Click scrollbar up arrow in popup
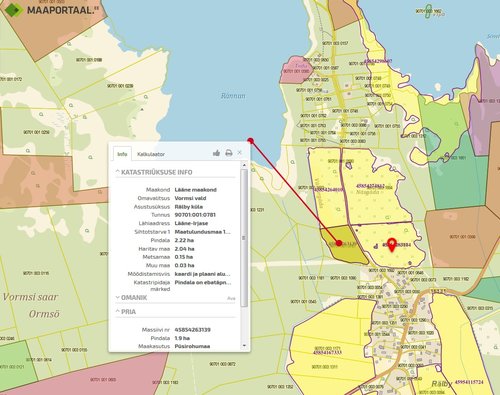500x395 pixels. coord(244,165)
